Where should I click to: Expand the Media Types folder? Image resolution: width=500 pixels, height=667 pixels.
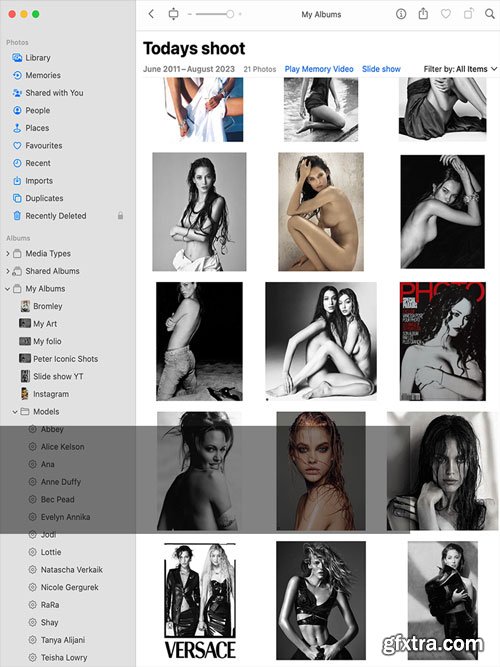[x=8, y=254]
